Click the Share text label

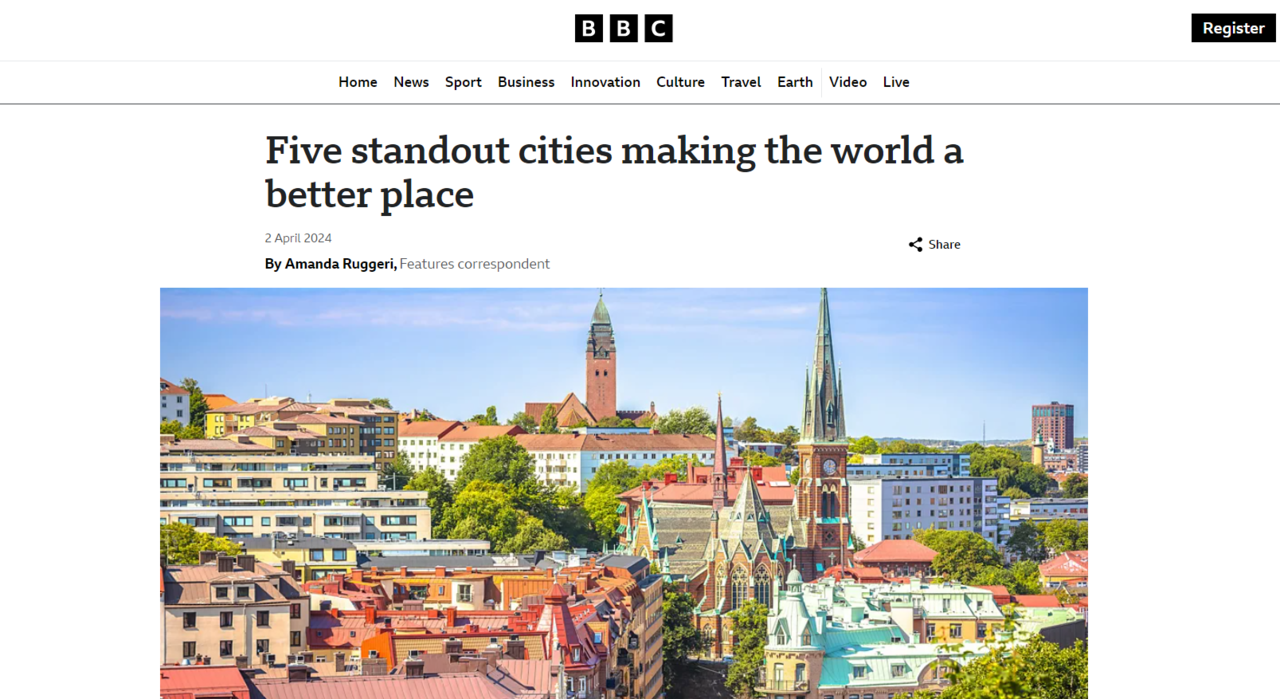tap(944, 245)
